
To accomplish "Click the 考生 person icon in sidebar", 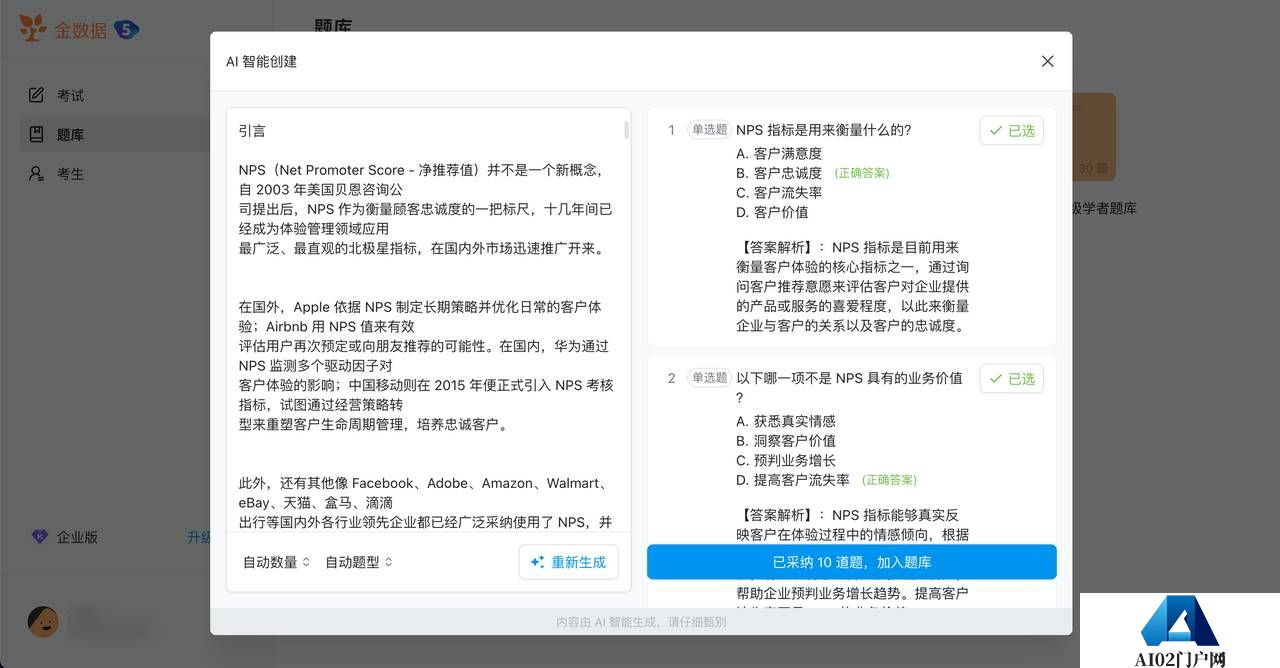I will click(x=37, y=173).
